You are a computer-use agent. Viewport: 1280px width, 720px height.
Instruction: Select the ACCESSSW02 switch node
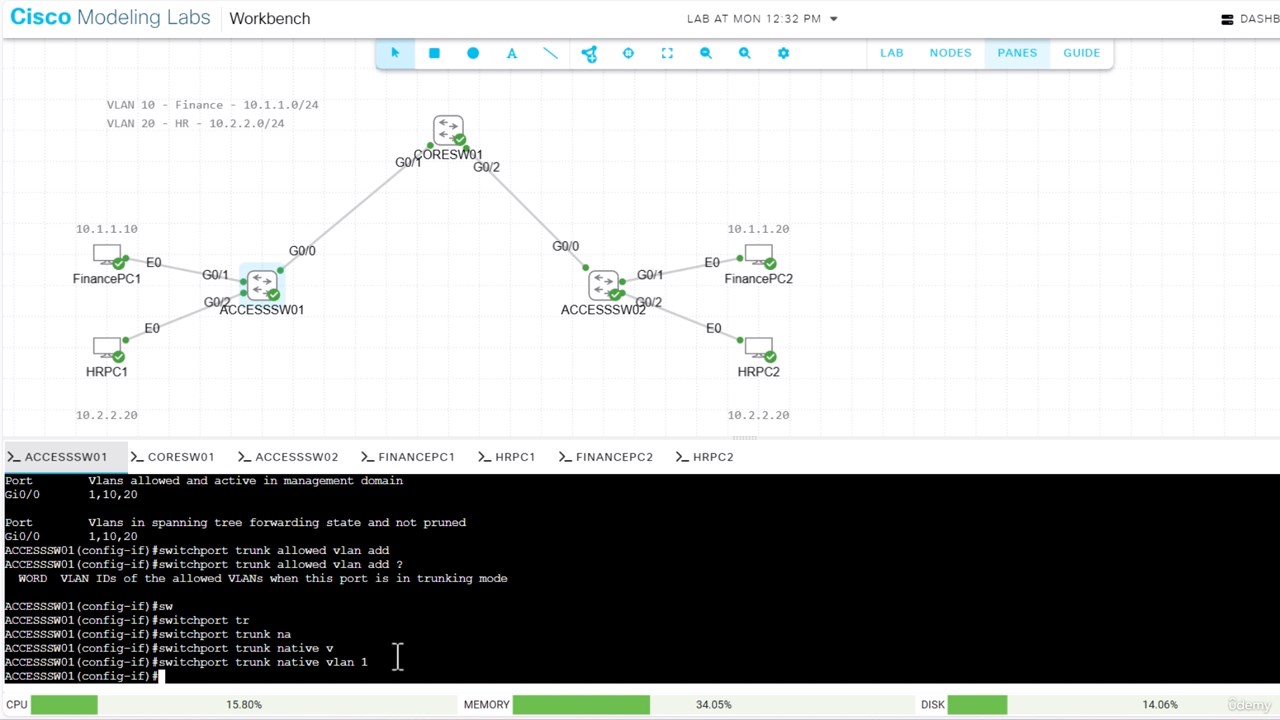click(x=604, y=285)
